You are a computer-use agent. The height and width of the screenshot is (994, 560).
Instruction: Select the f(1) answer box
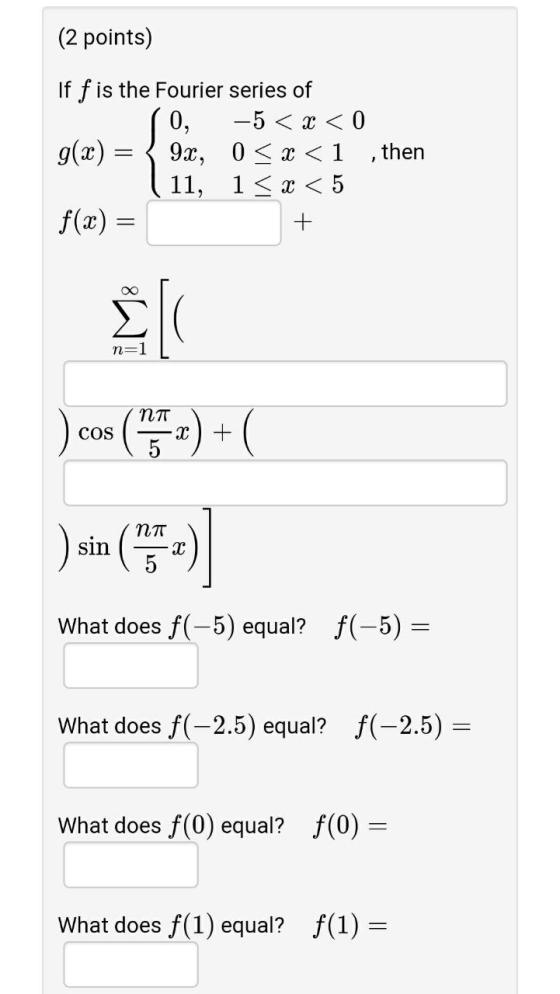click(x=131, y=964)
